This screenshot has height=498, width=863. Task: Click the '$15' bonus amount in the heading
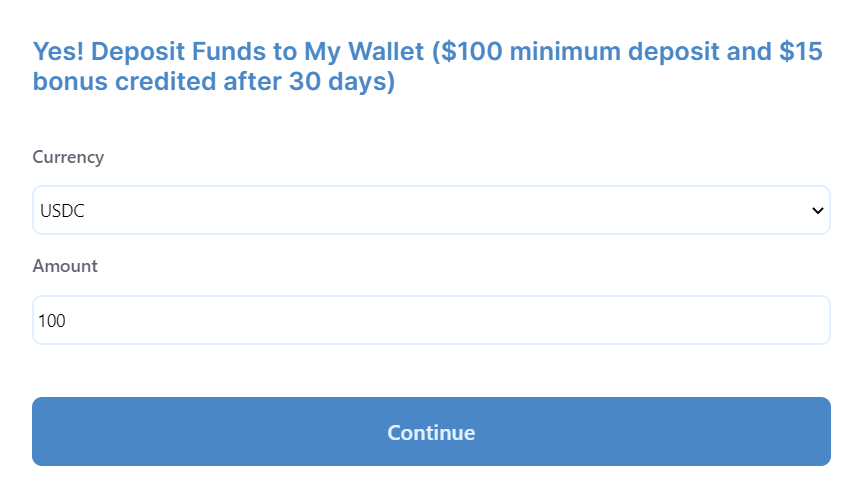(x=801, y=52)
